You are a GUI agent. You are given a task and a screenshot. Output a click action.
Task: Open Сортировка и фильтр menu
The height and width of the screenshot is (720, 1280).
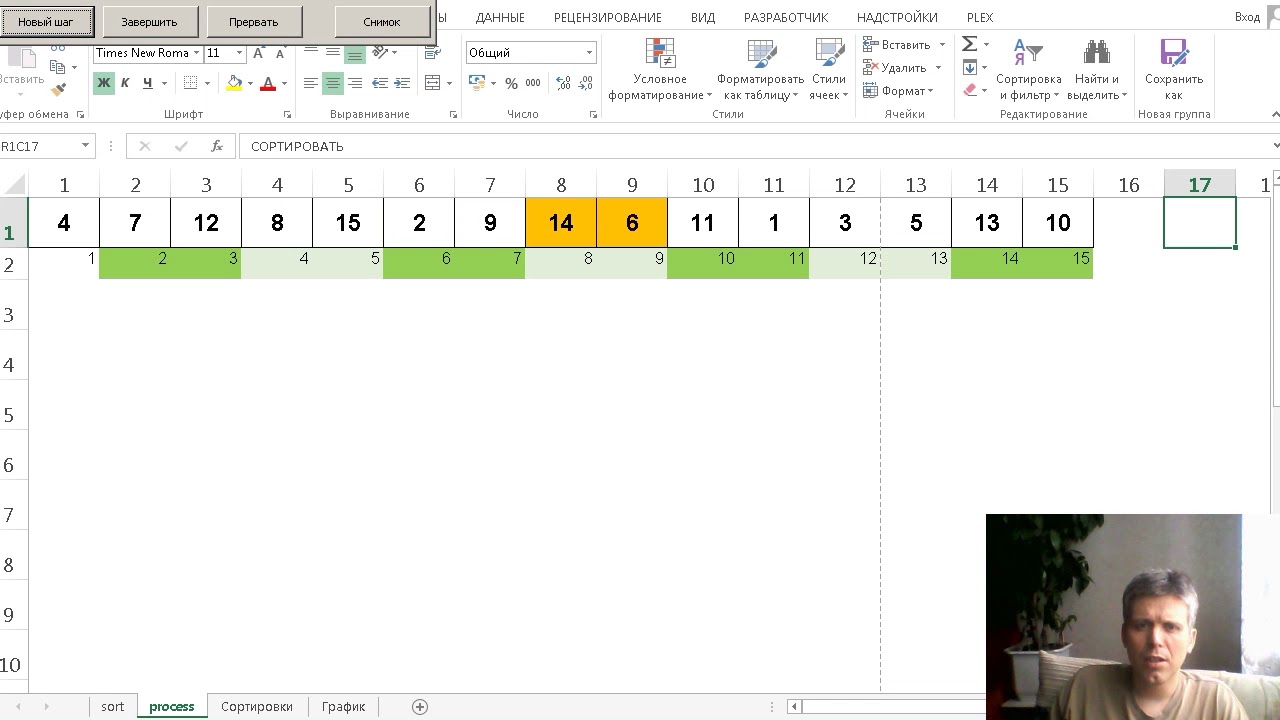point(1029,70)
